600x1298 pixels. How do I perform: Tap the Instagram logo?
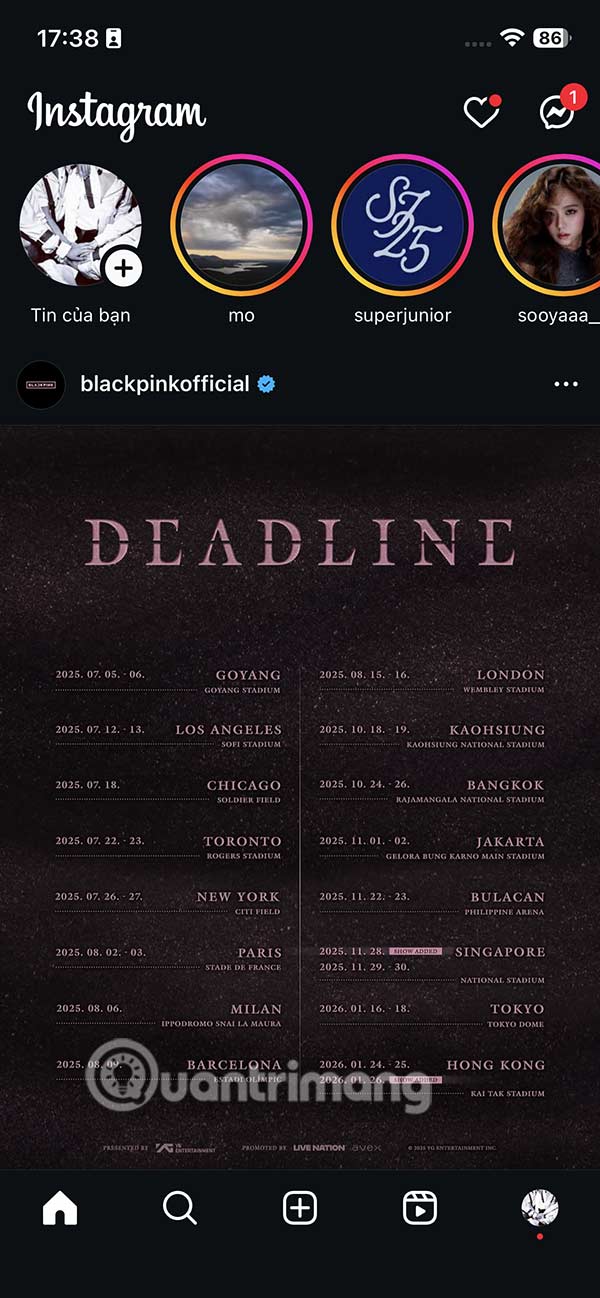116,113
